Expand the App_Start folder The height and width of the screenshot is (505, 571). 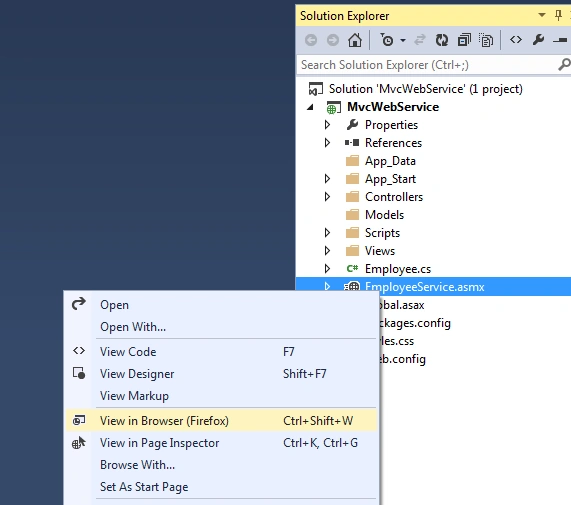[327, 179]
